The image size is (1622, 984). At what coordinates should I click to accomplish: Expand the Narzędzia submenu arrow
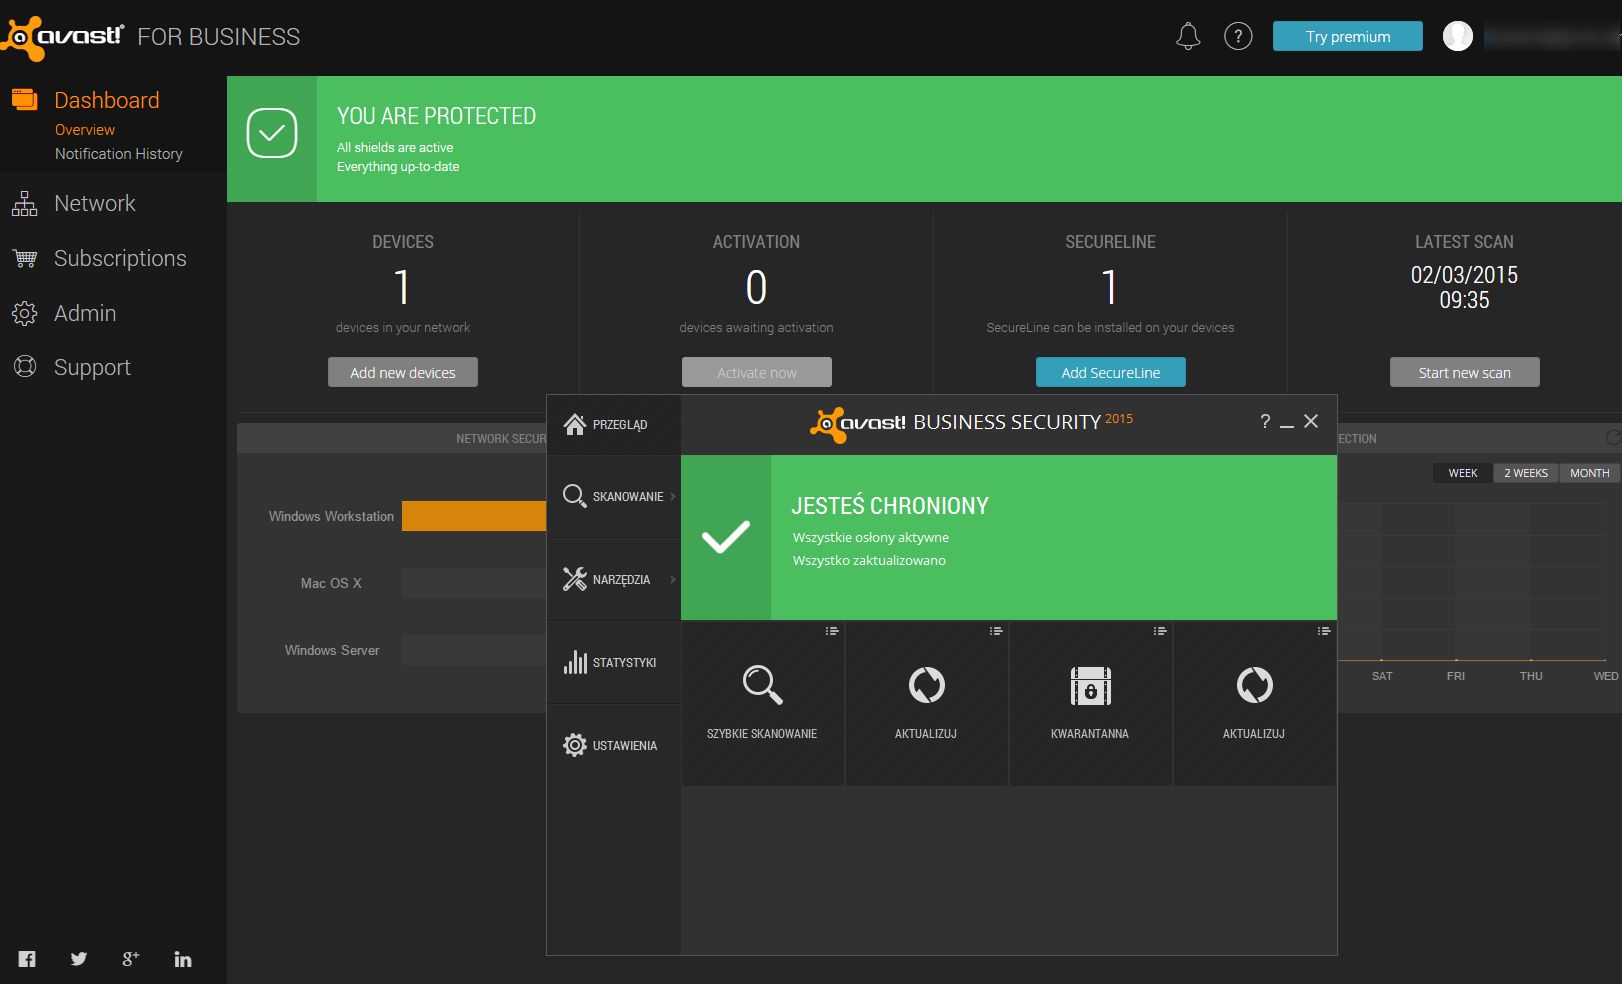click(673, 579)
